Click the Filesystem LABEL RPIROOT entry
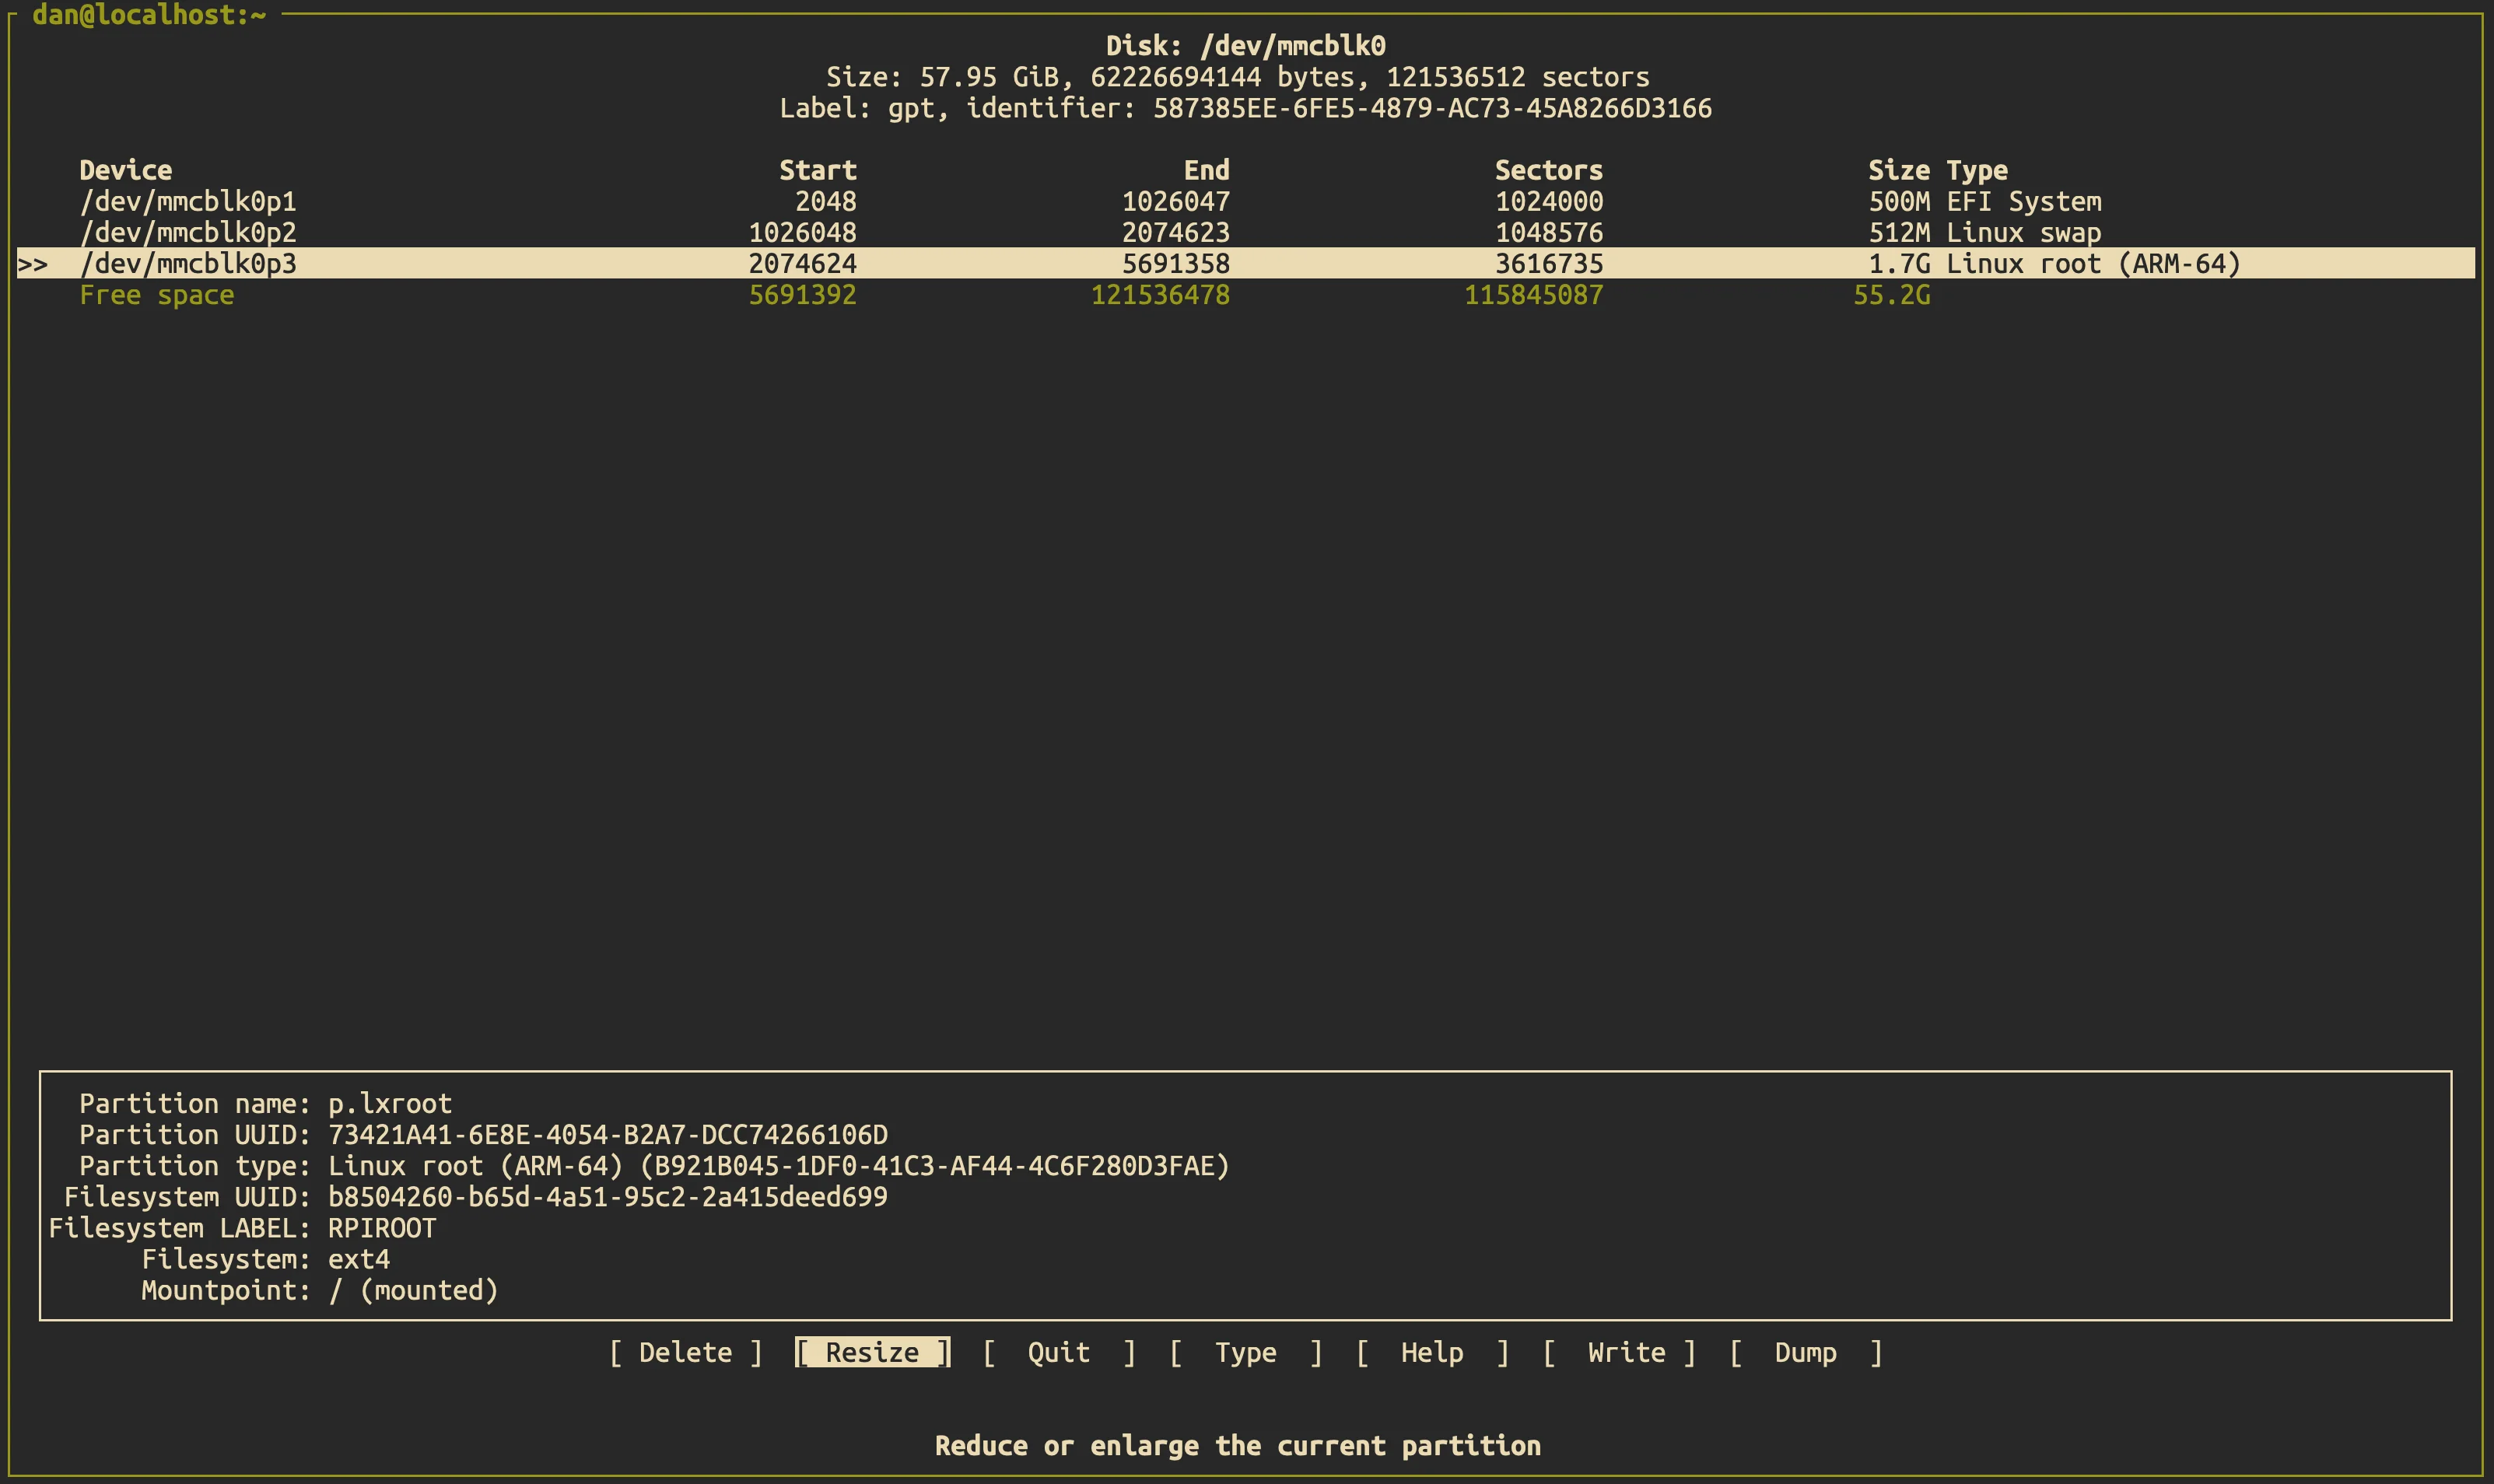The width and height of the screenshot is (2494, 1484). [243, 1228]
